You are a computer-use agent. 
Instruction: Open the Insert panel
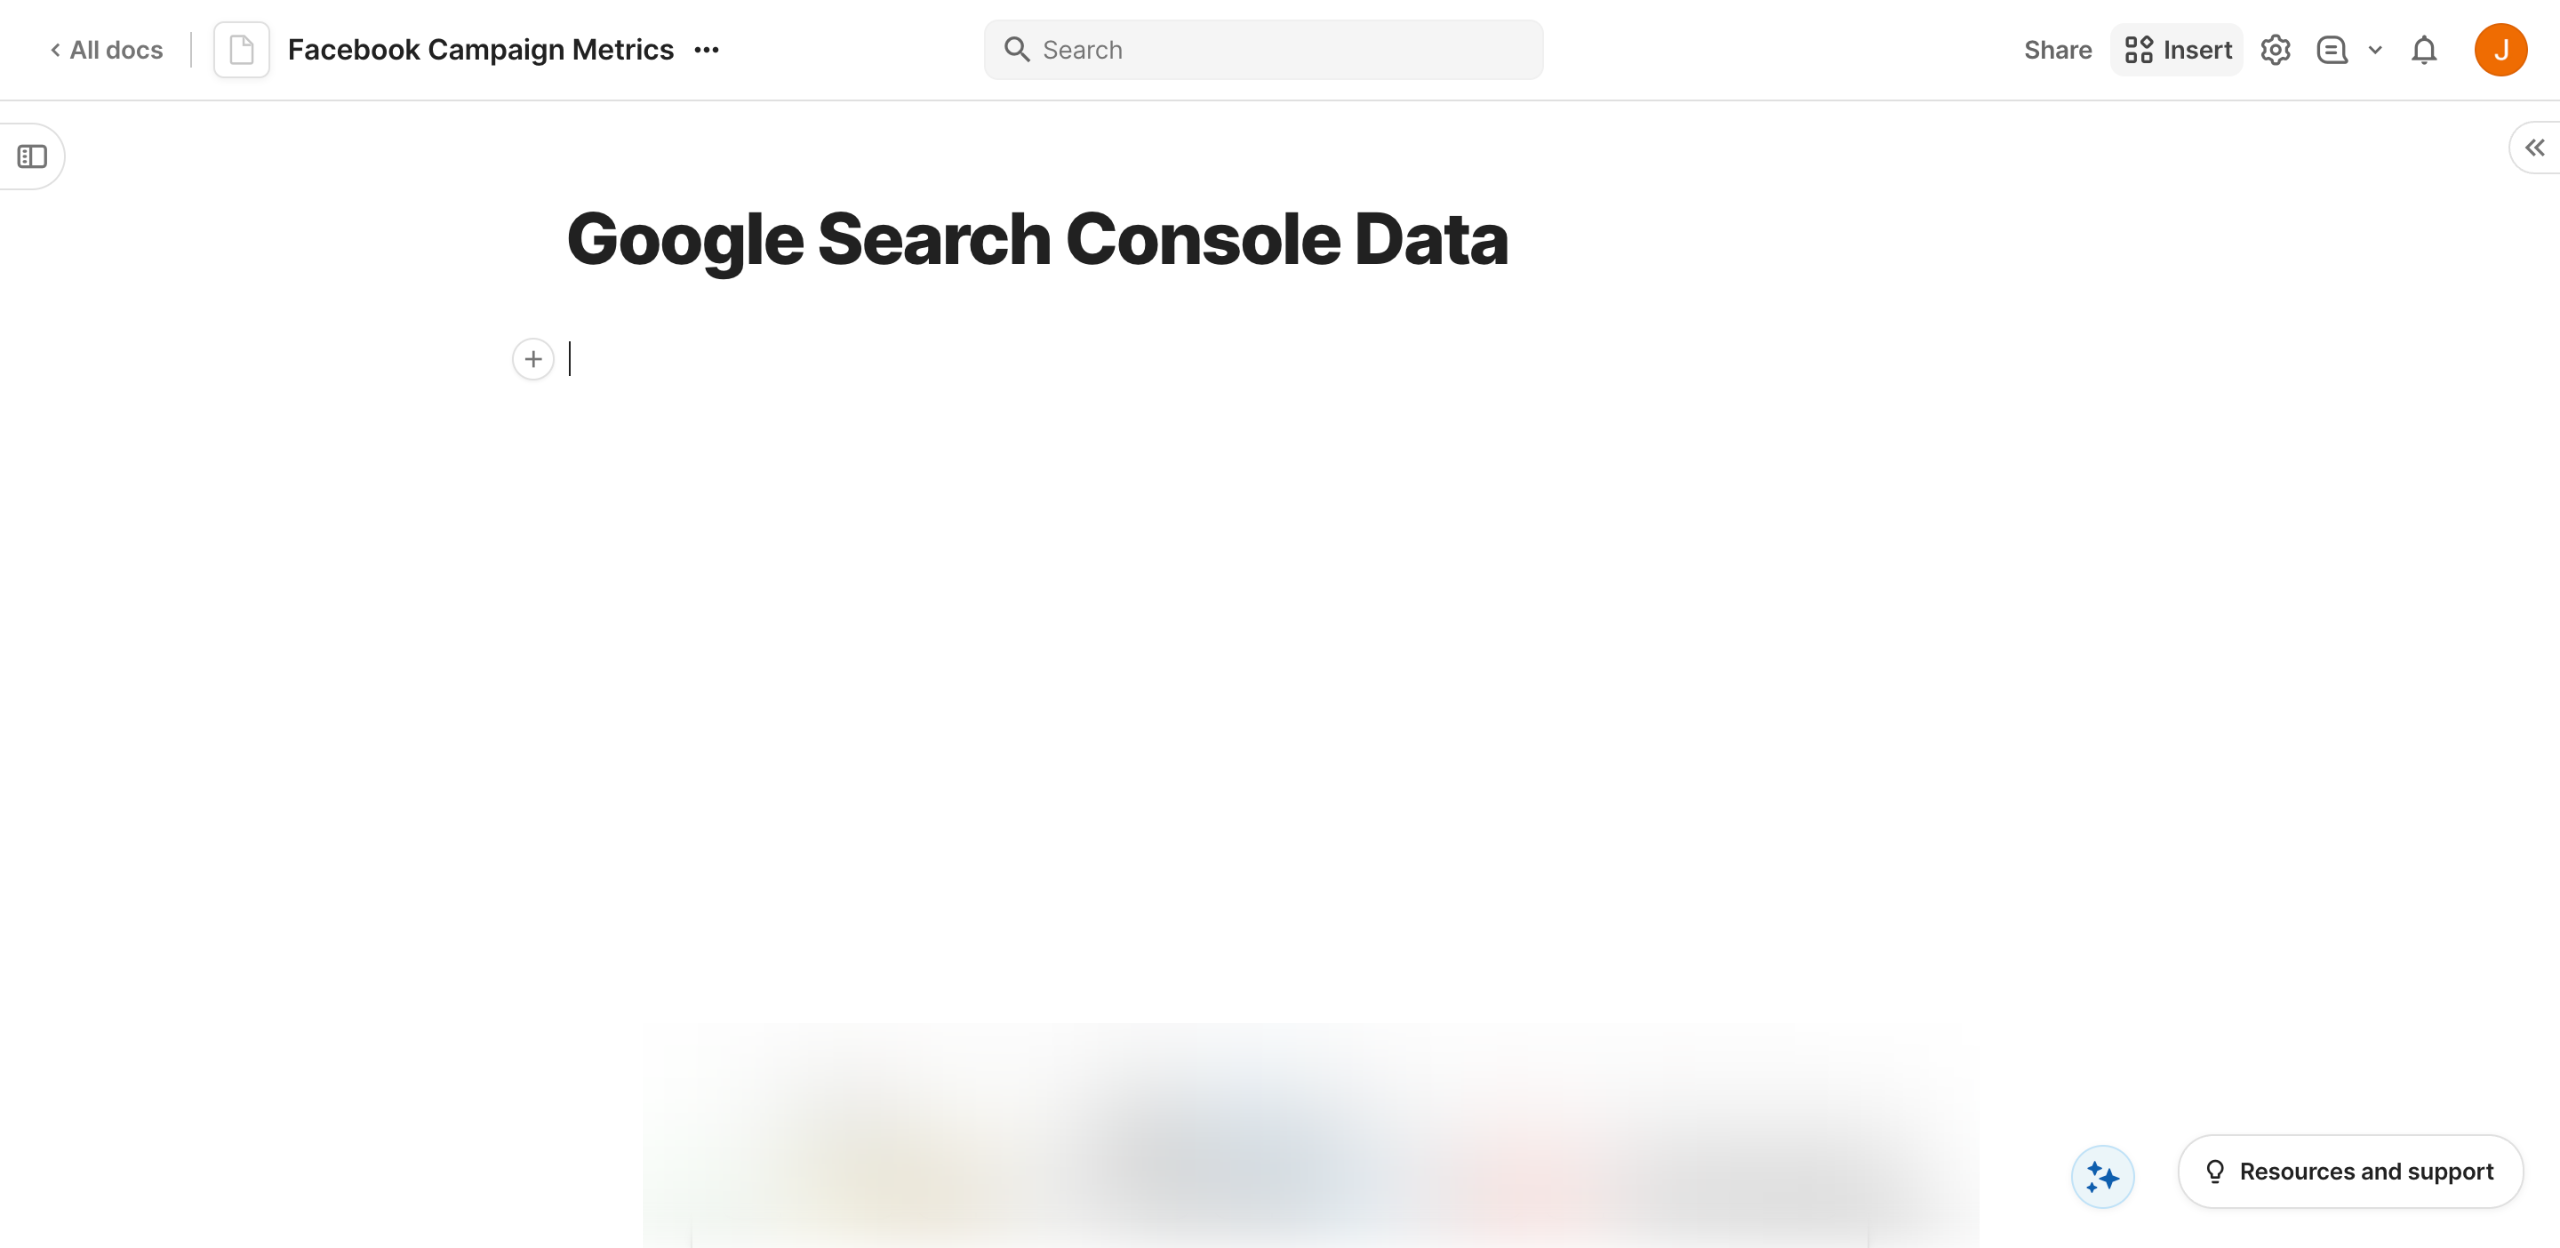pos(2178,50)
